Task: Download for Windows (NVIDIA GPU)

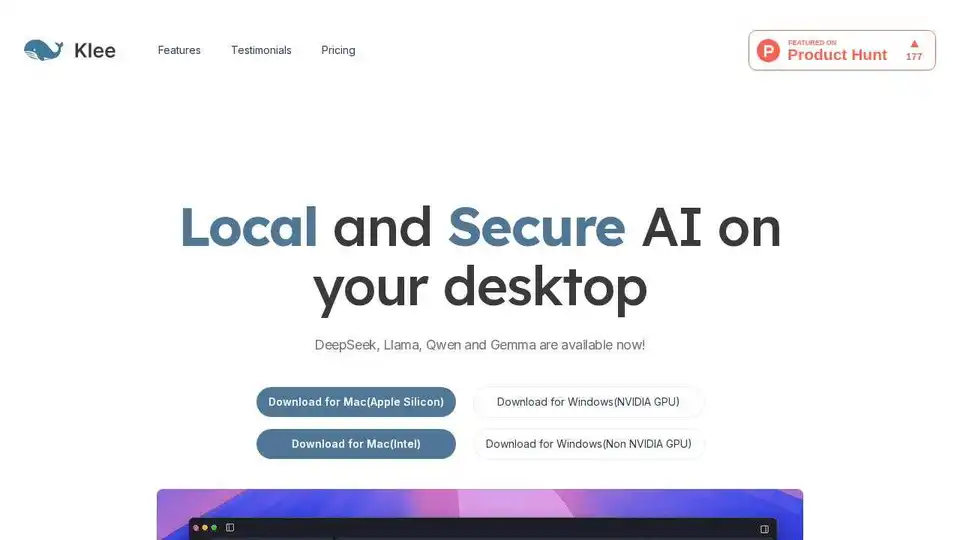Action: coord(588,402)
